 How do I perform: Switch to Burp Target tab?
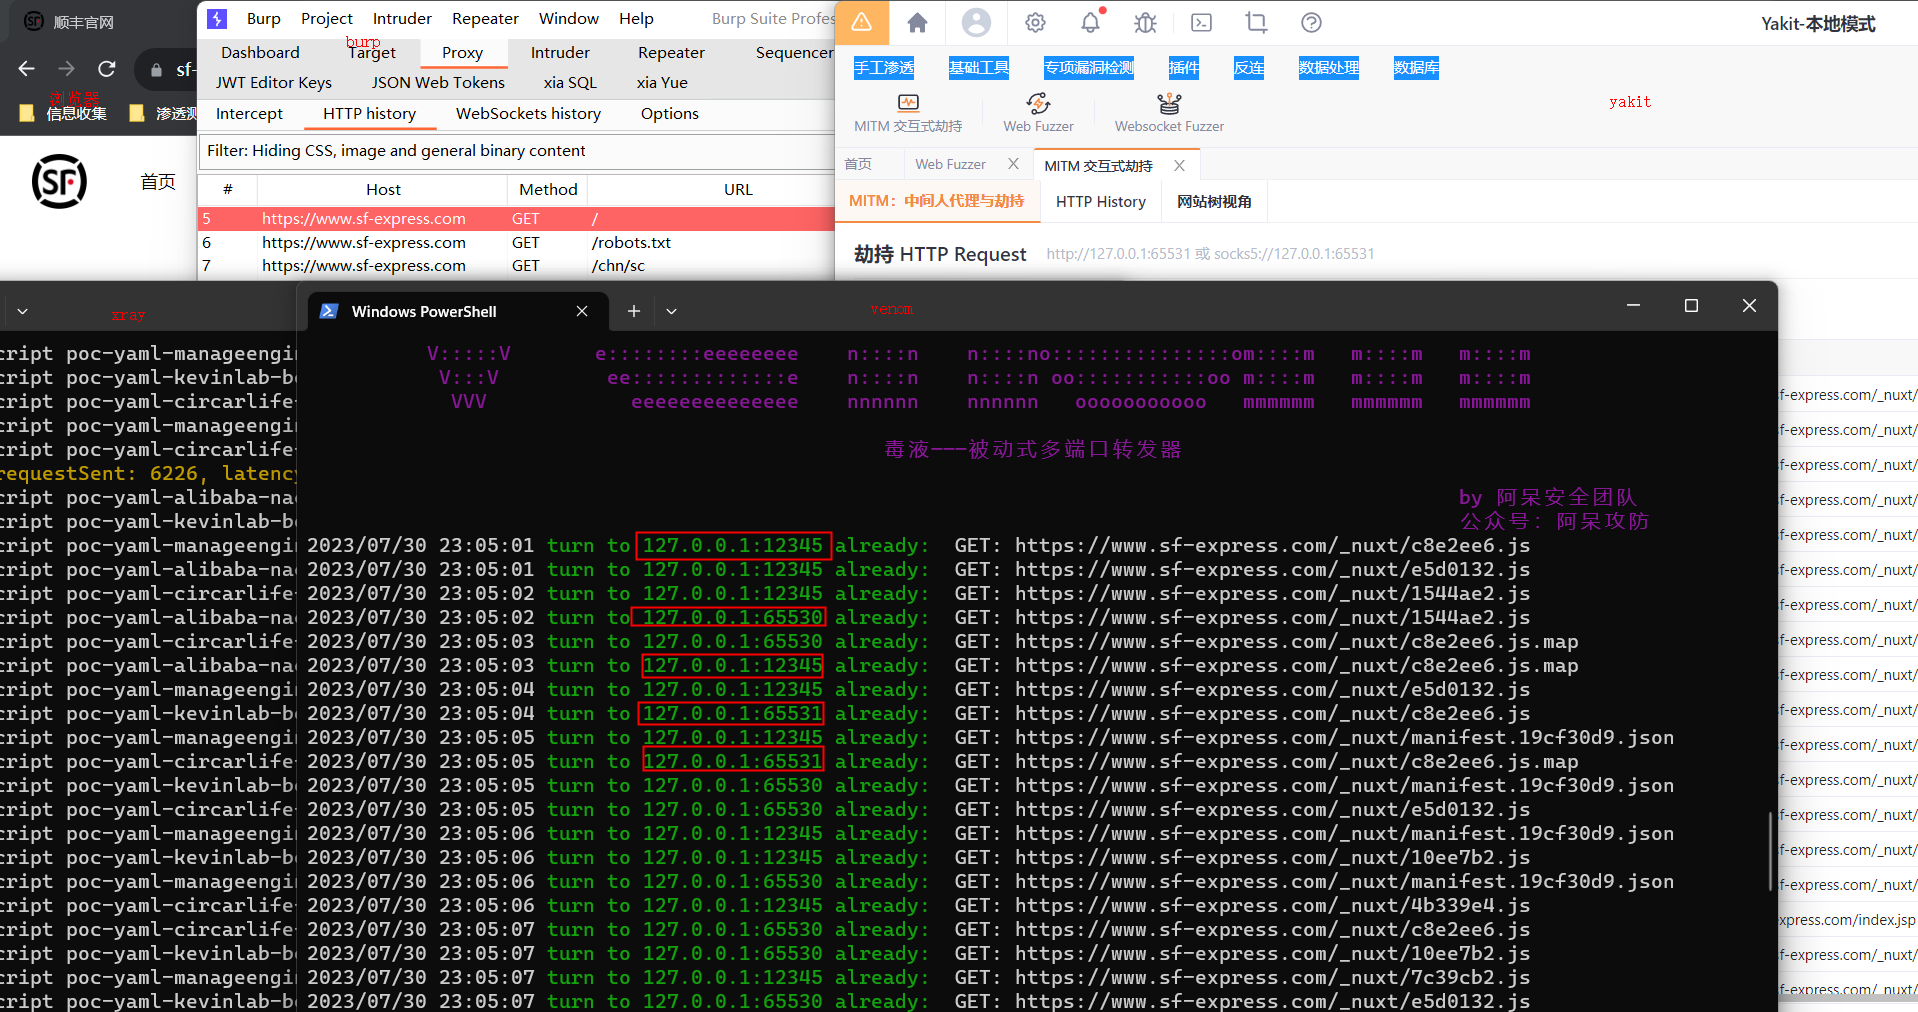point(372,52)
